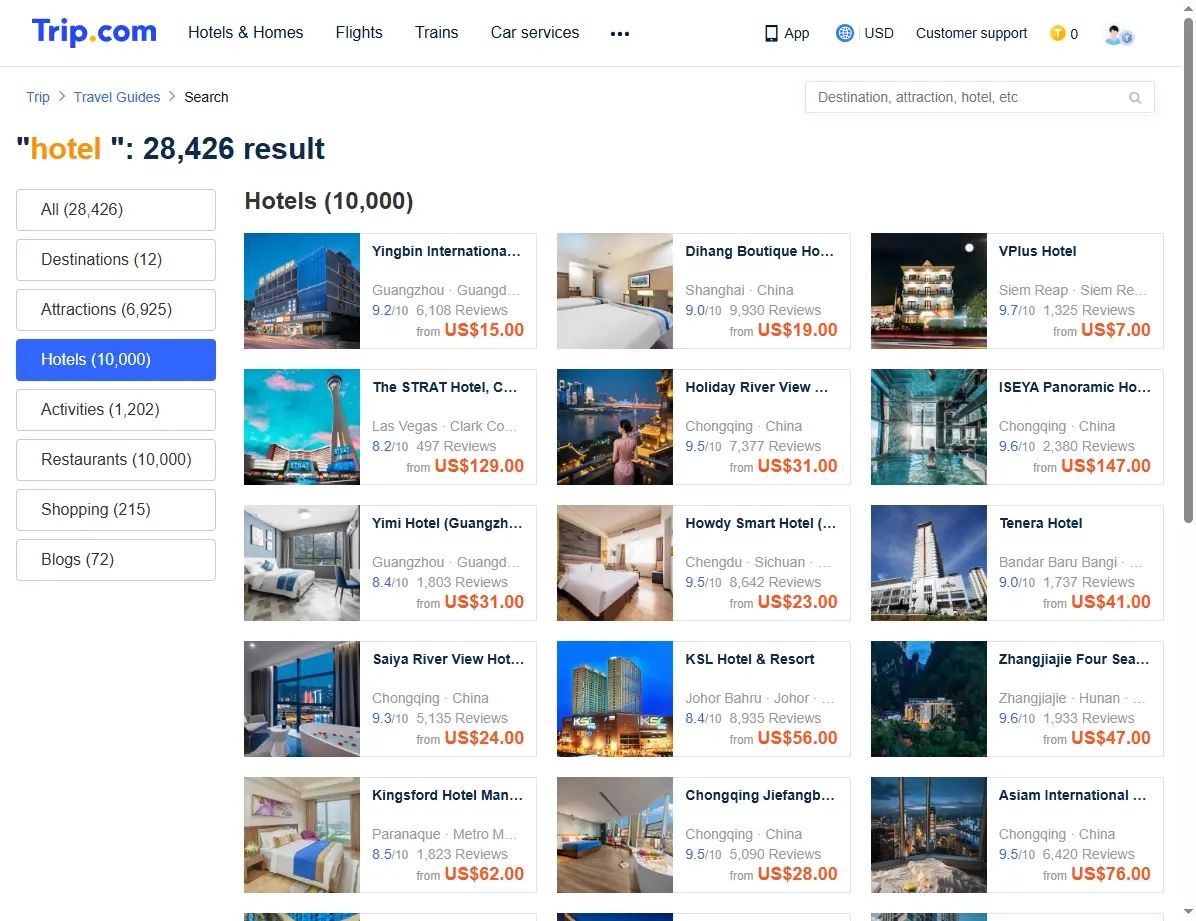Viewport: 1196px width, 921px height.
Task: Open the App download phone icon
Action: (x=771, y=34)
